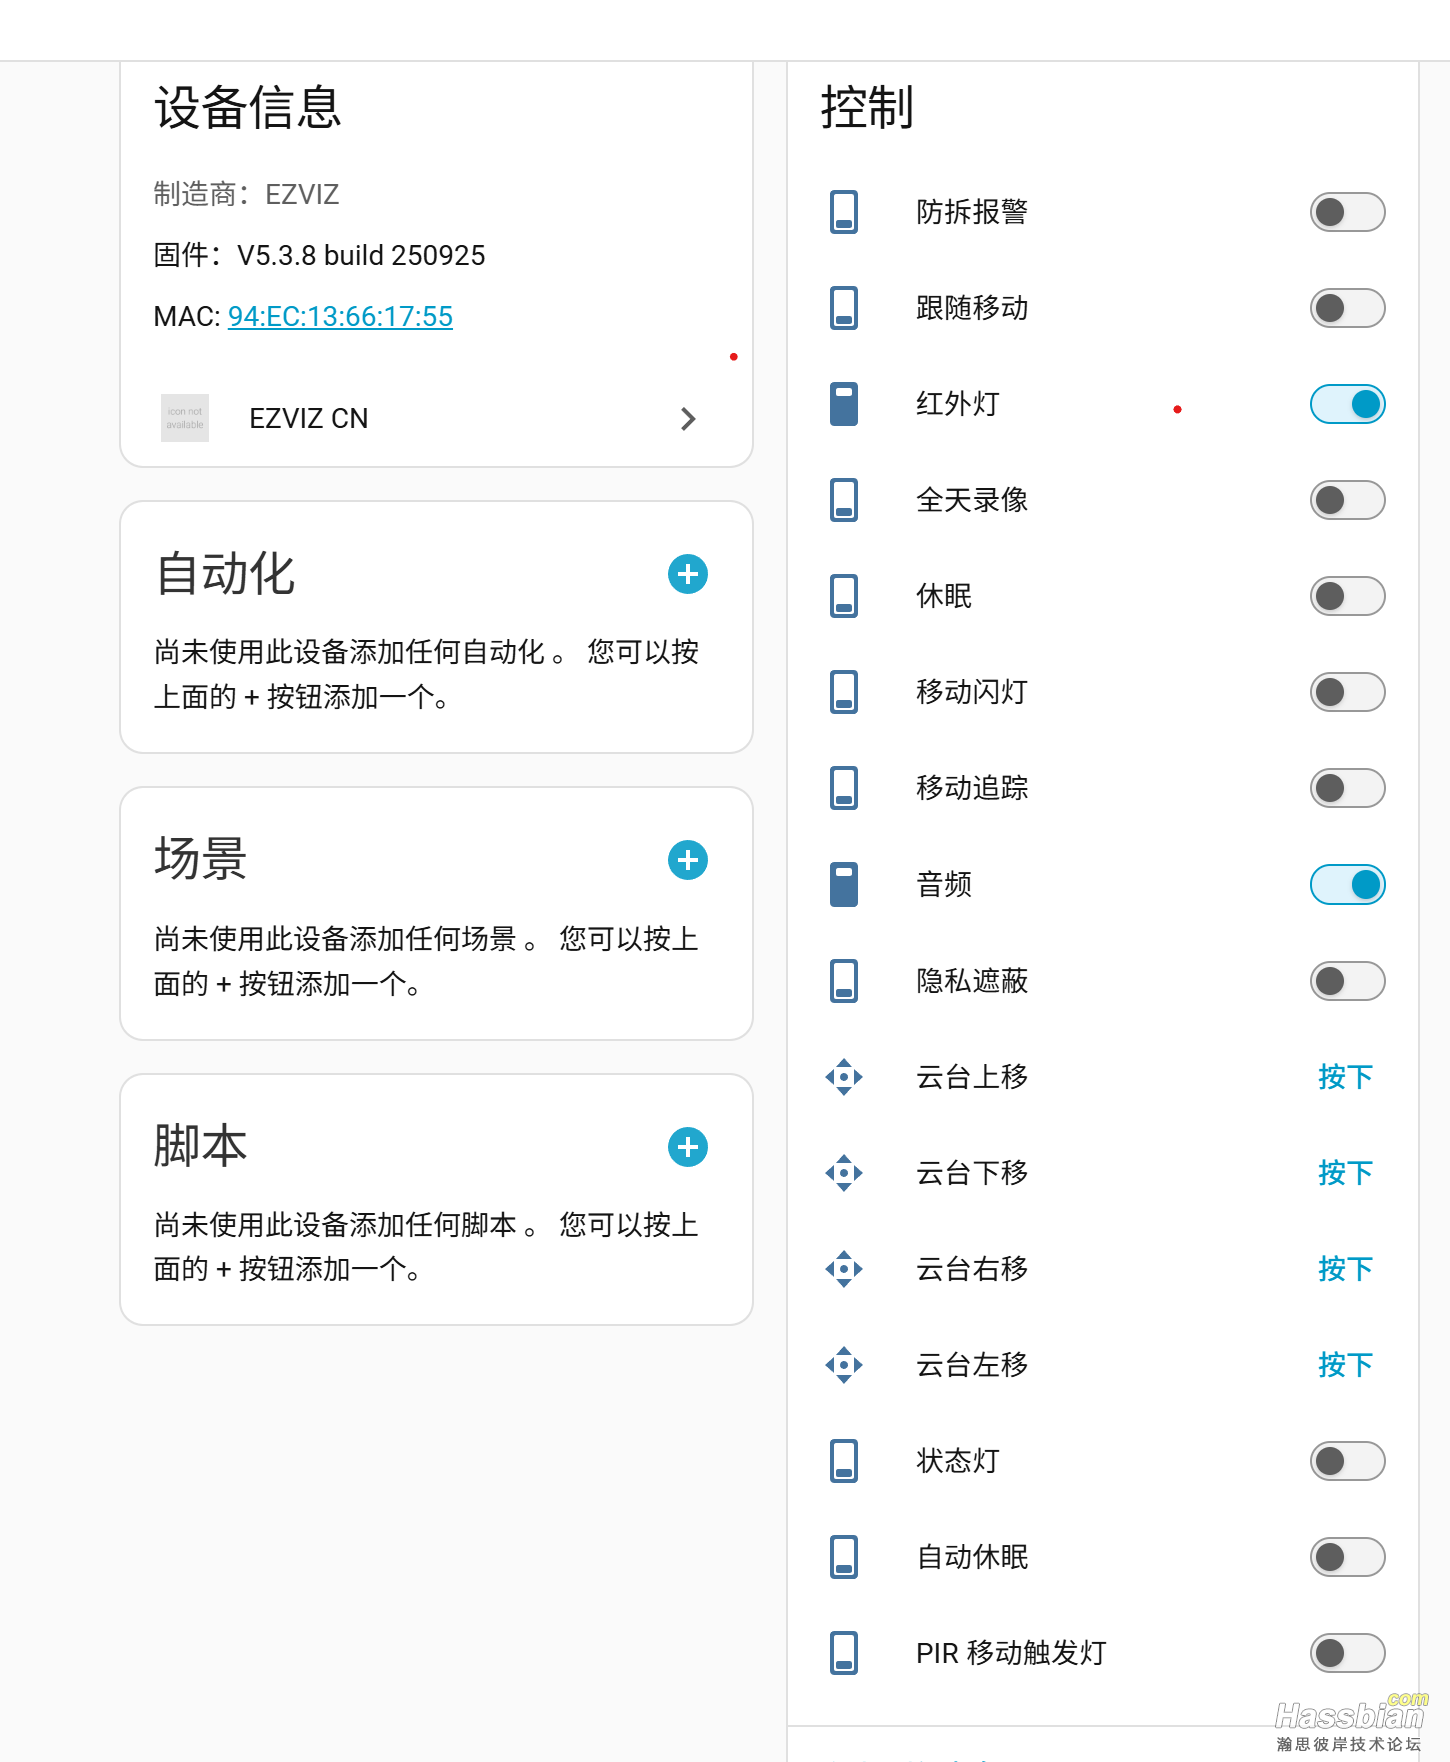Viewport: 1450px width, 1762px height.
Task: Disable the 红外灯 toggle
Action: pyautogui.click(x=1348, y=404)
